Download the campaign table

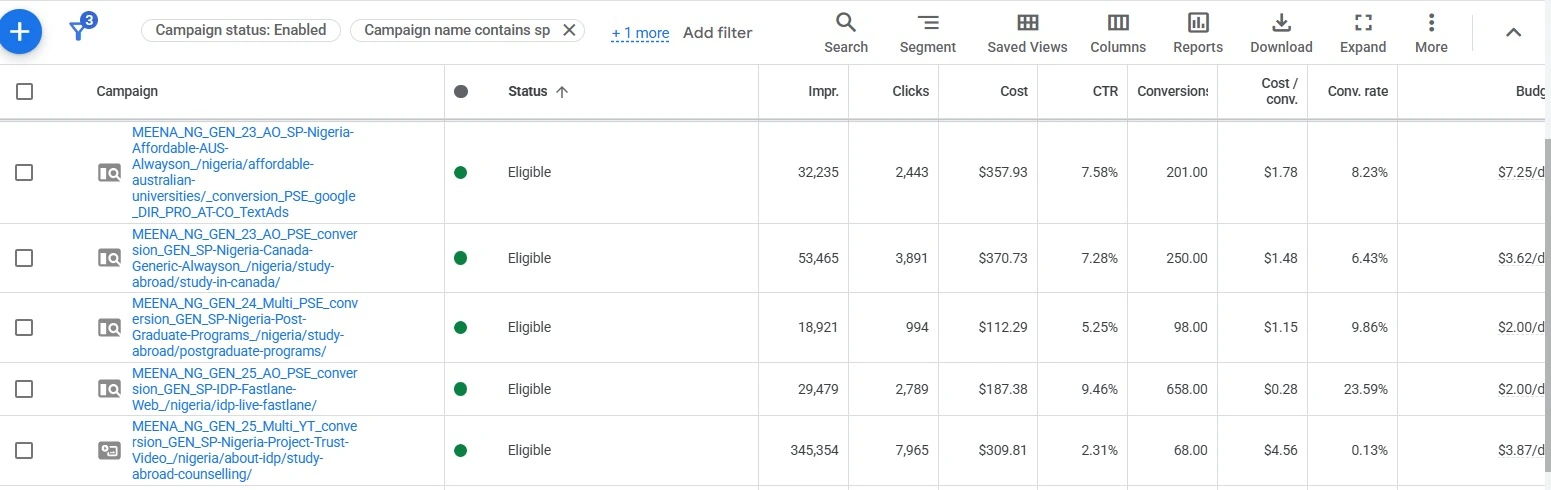[x=1281, y=33]
